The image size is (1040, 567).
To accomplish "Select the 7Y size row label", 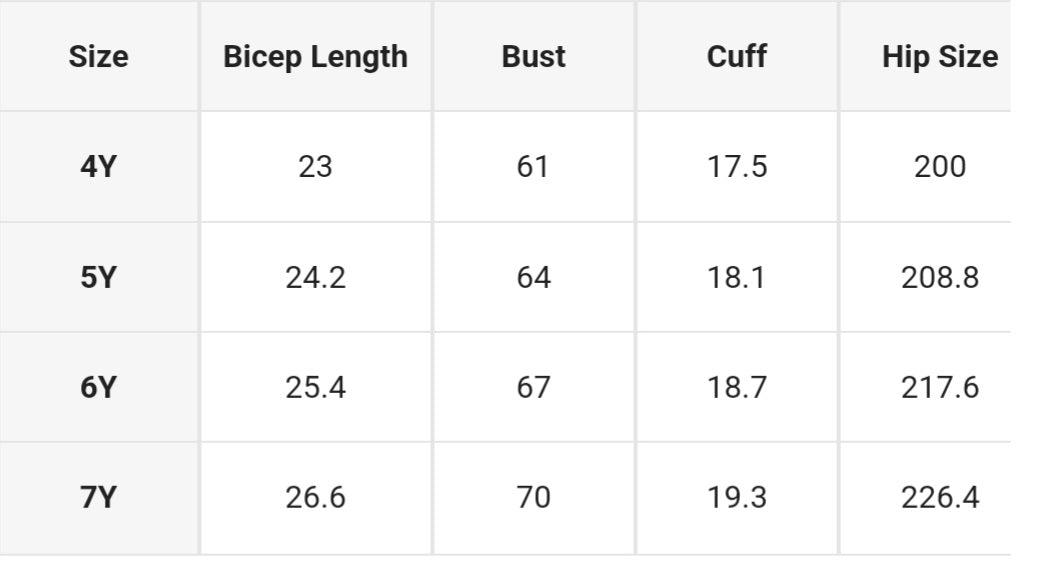I will pos(98,497).
